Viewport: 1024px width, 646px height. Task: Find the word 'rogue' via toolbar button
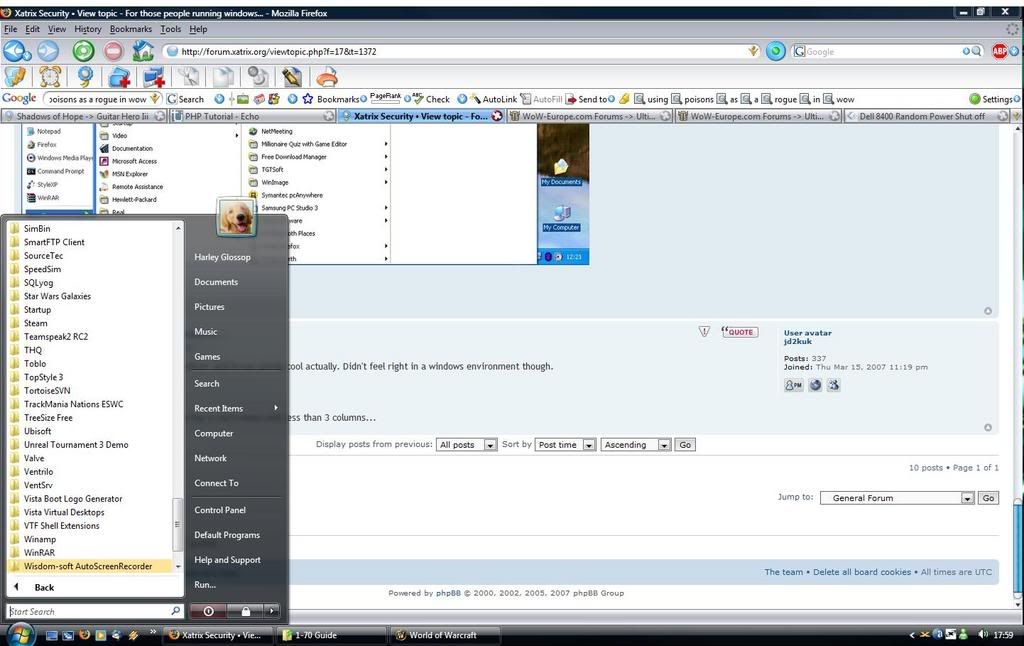pos(778,99)
